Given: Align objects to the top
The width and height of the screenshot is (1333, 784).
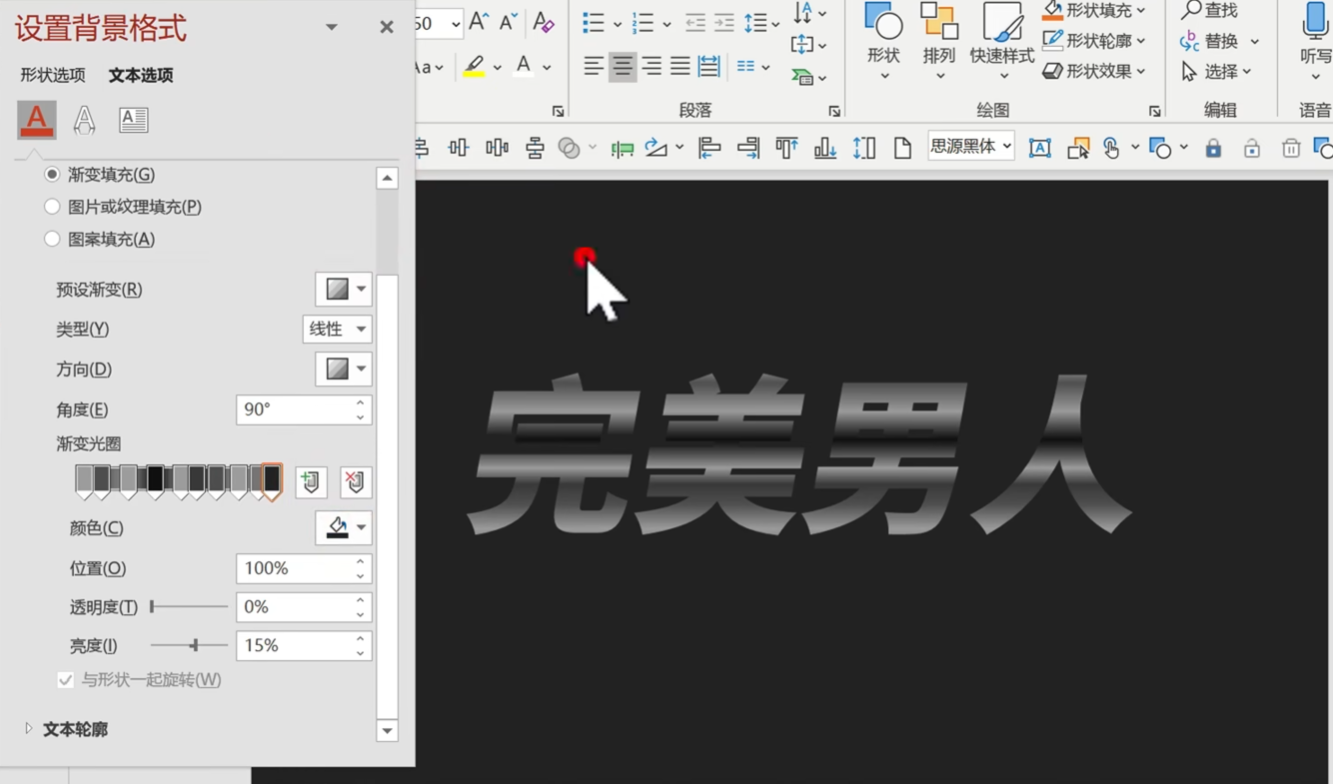Looking at the screenshot, I should click(x=787, y=148).
